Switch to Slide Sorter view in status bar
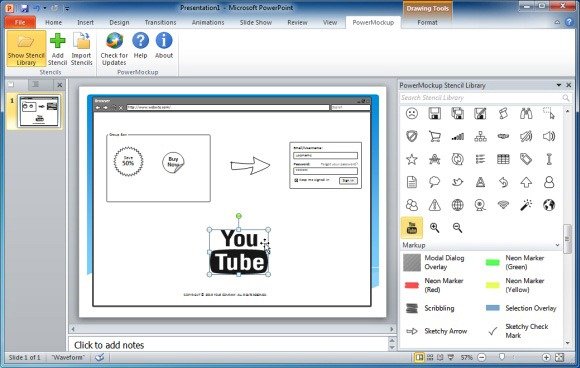The image size is (580, 368). pos(430,357)
